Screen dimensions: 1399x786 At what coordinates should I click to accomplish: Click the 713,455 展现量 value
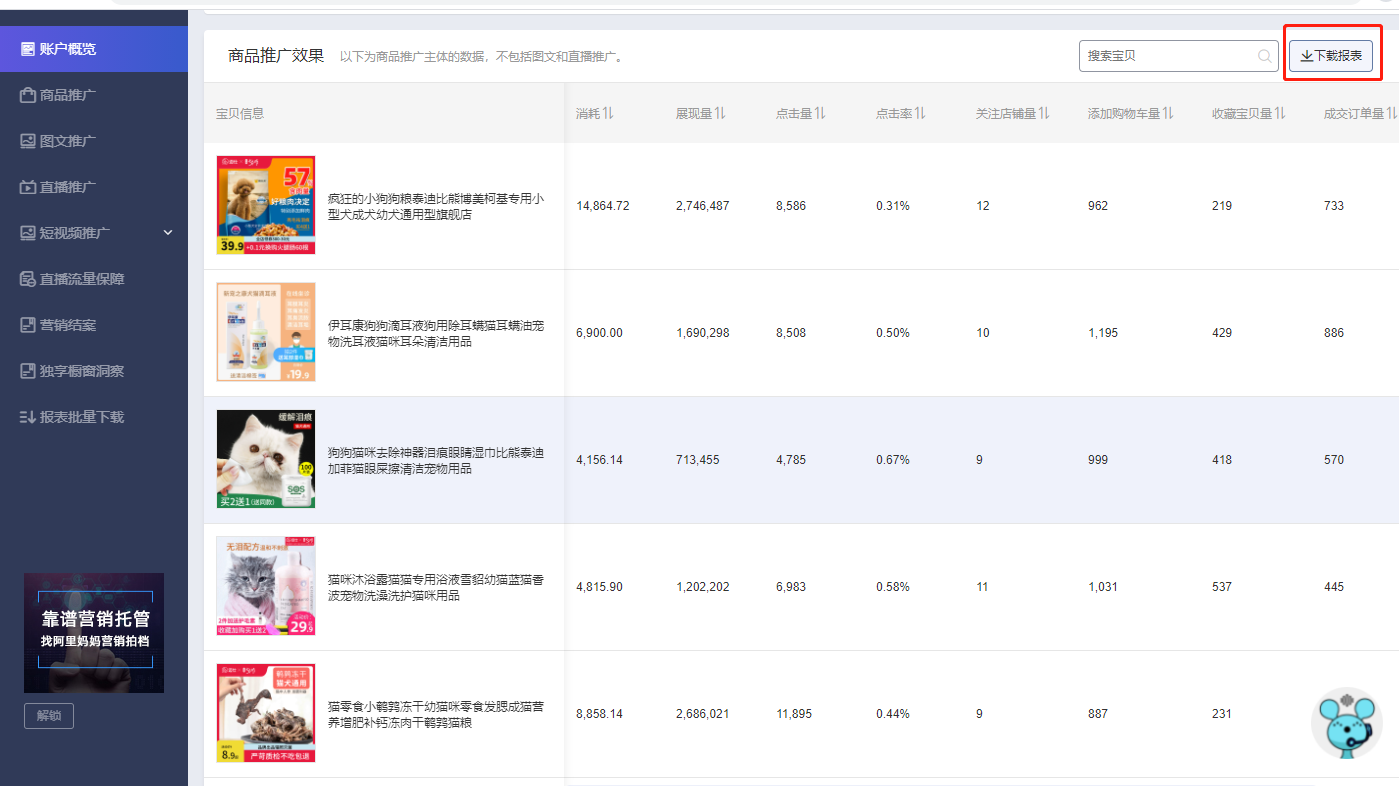click(x=698, y=460)
